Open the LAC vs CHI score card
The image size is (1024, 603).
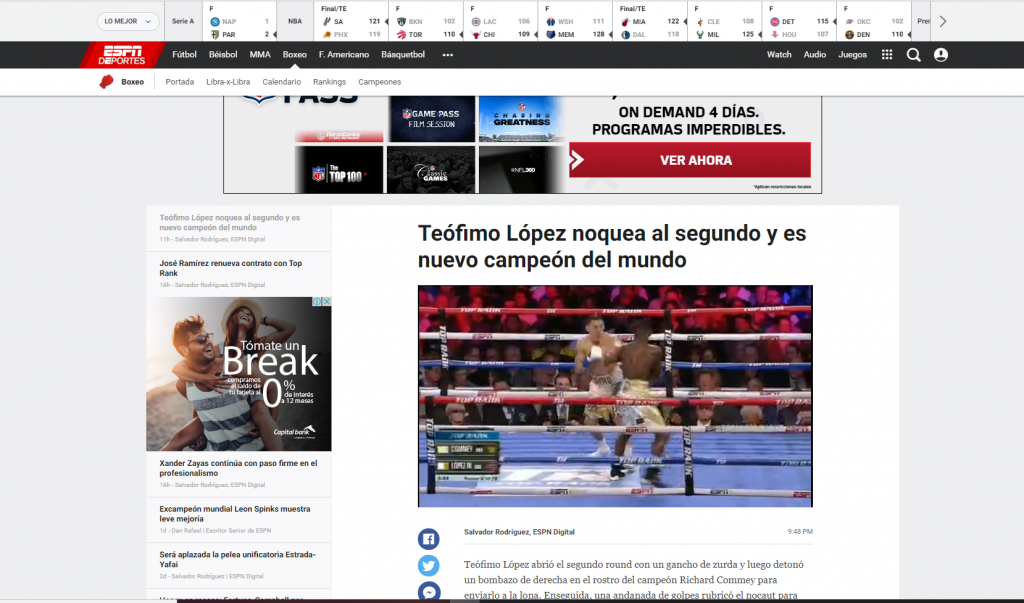click(x=500, y=22)
